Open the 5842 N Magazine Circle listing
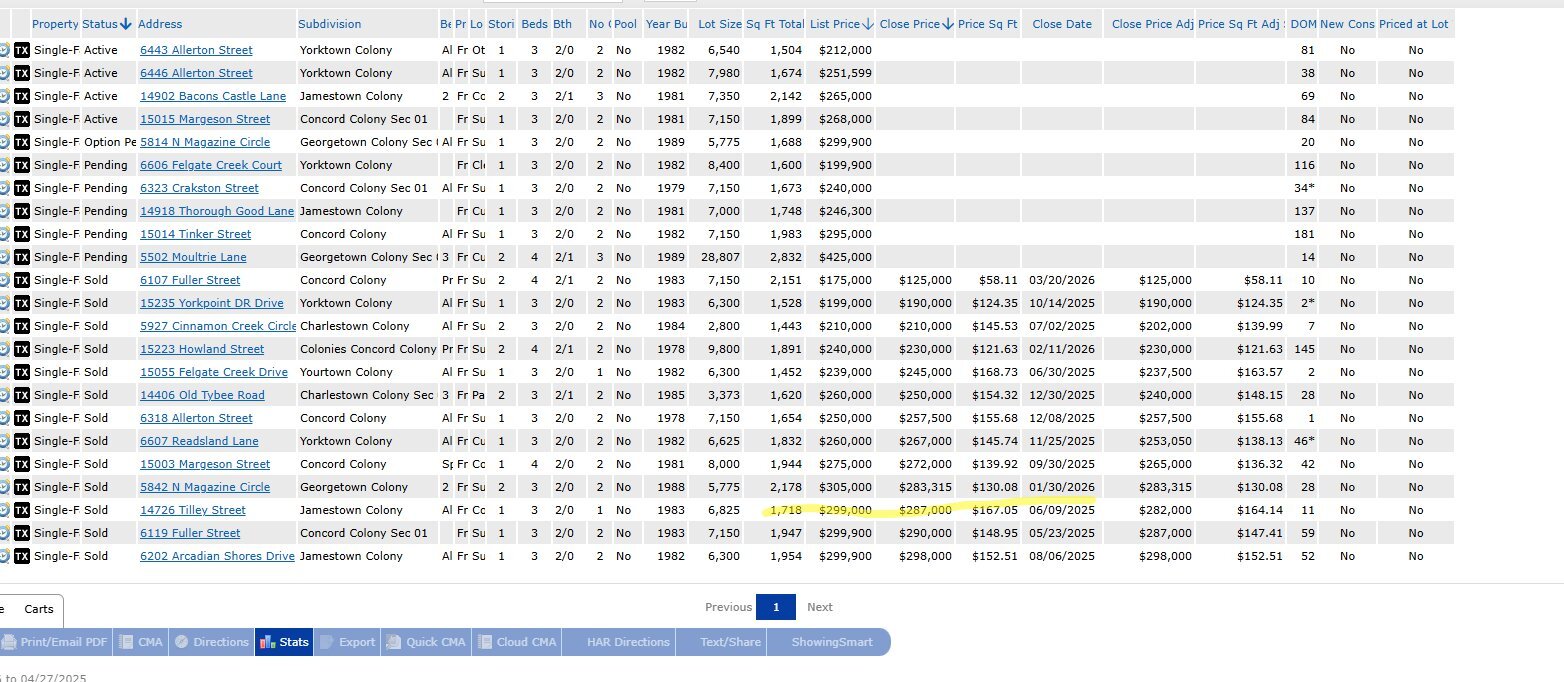The width and height of the screenshot is (1564, 682). point(204,487)
